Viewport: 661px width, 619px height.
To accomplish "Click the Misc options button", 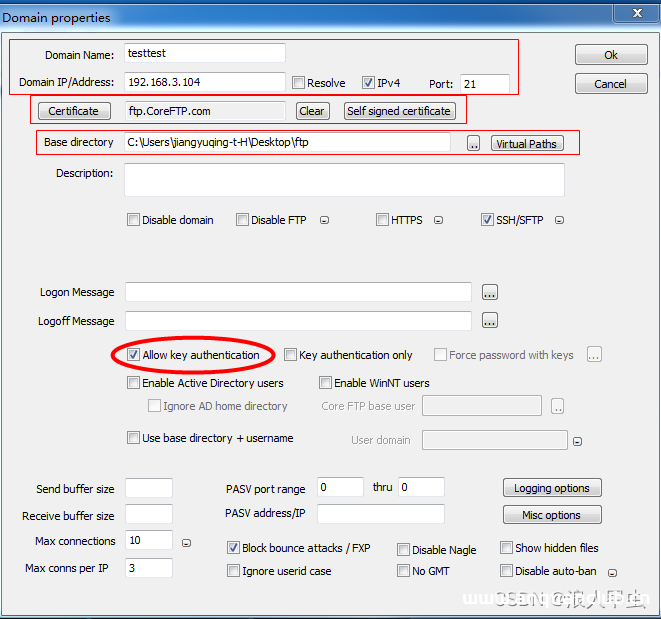I will click(551, 515).
